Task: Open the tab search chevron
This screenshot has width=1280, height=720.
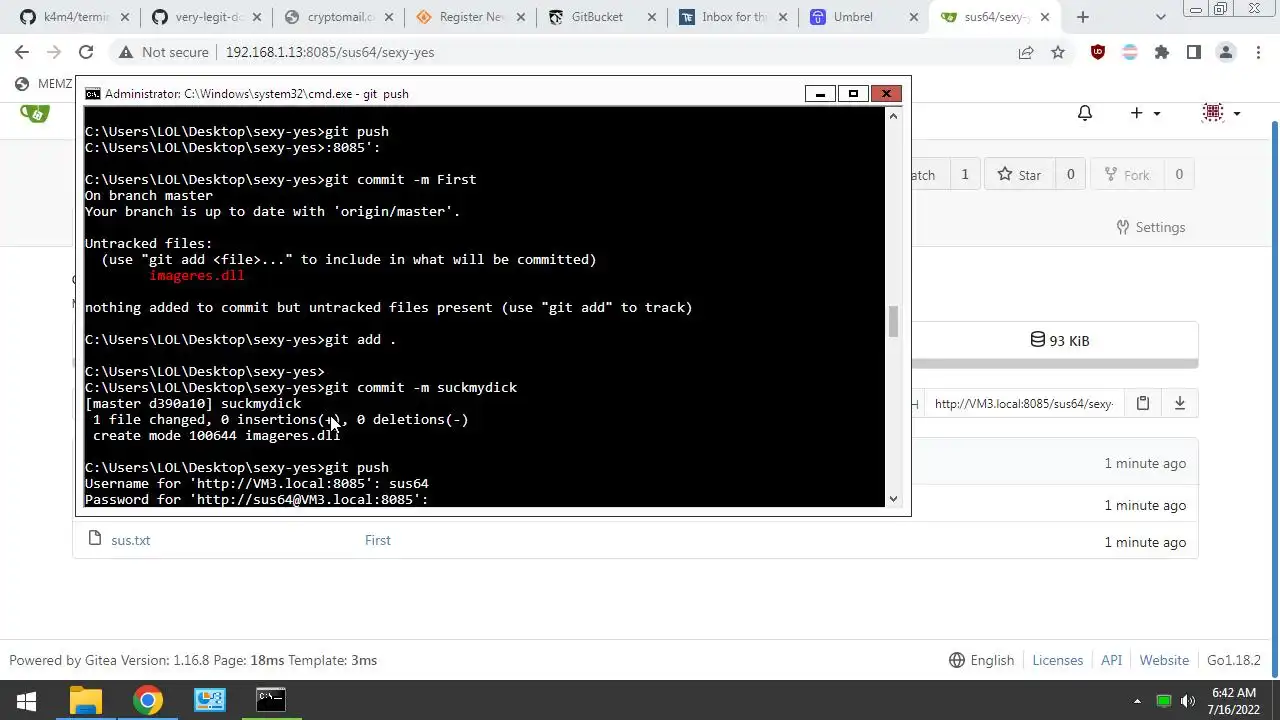Action: click(1160, 17)
